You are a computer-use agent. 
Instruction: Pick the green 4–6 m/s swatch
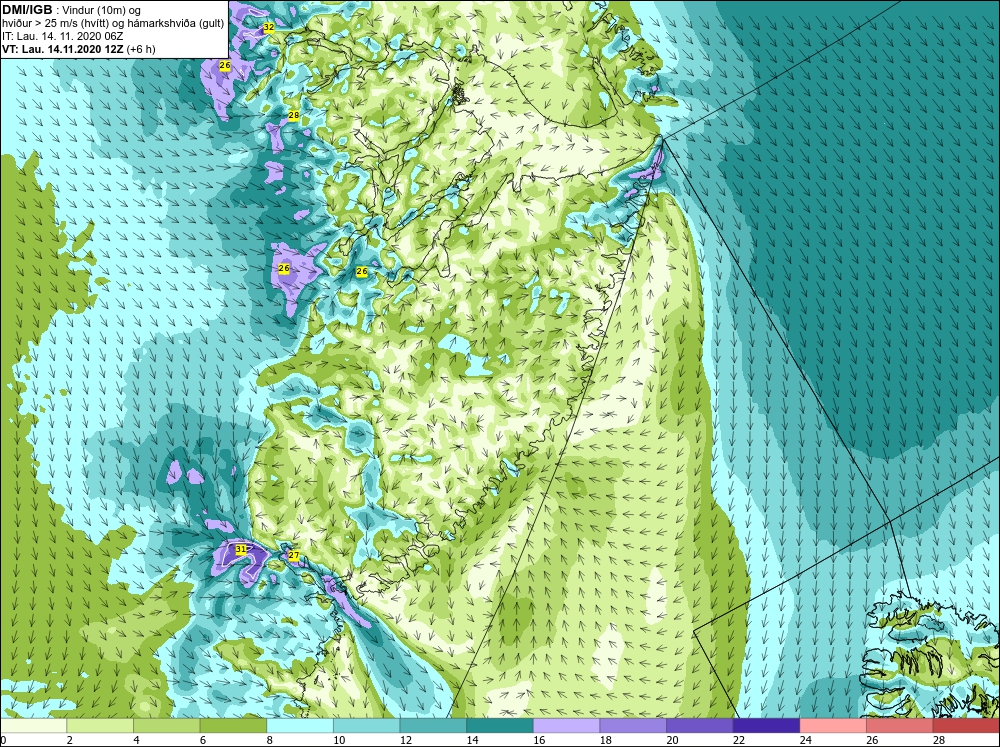[166, 726]
